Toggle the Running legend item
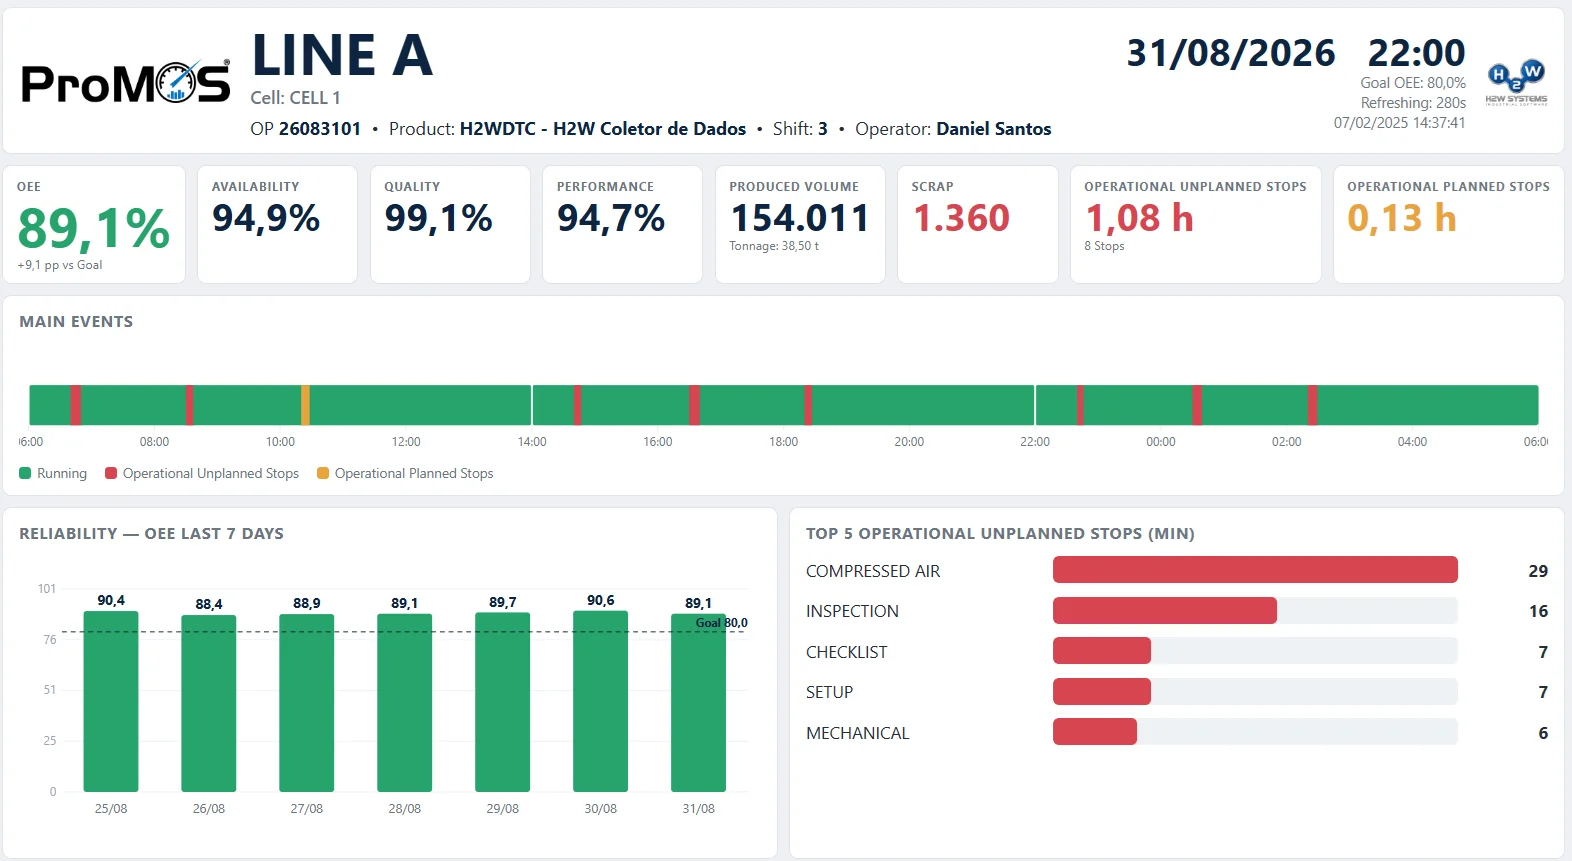The width and height of the screenshot is (1572, 861). pyautogui.click(x=53, y=473)
